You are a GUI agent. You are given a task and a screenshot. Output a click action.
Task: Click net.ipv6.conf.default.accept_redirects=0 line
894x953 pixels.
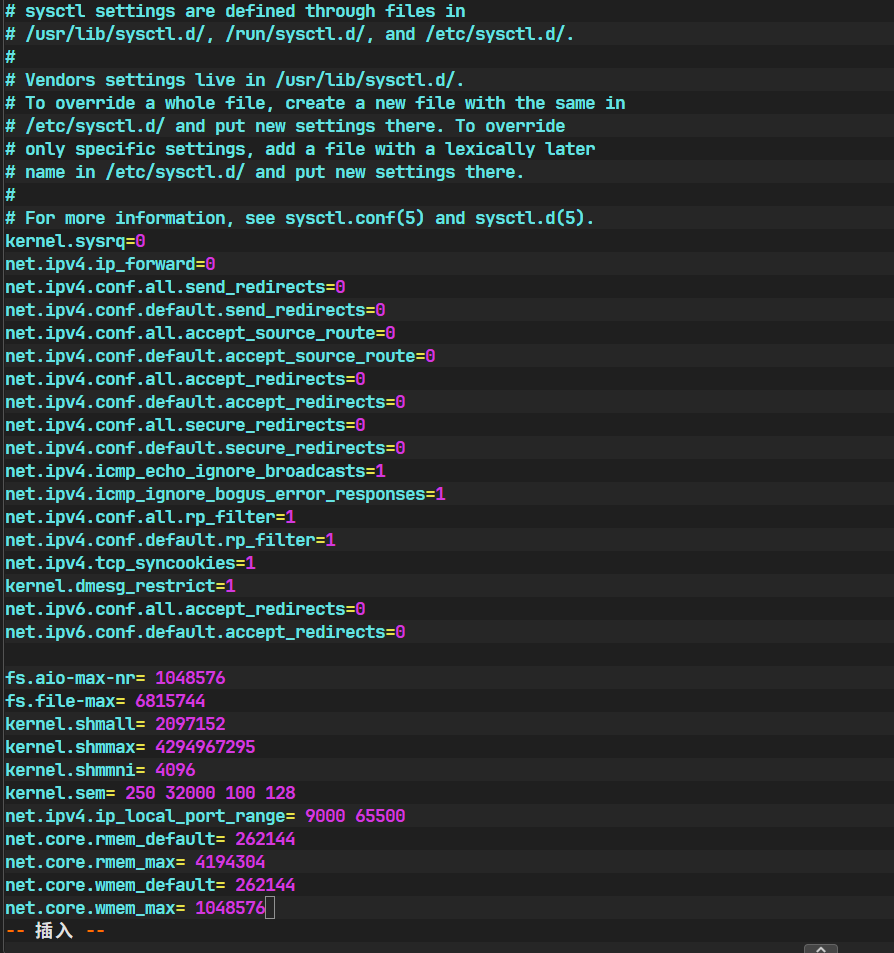[205, 633]
